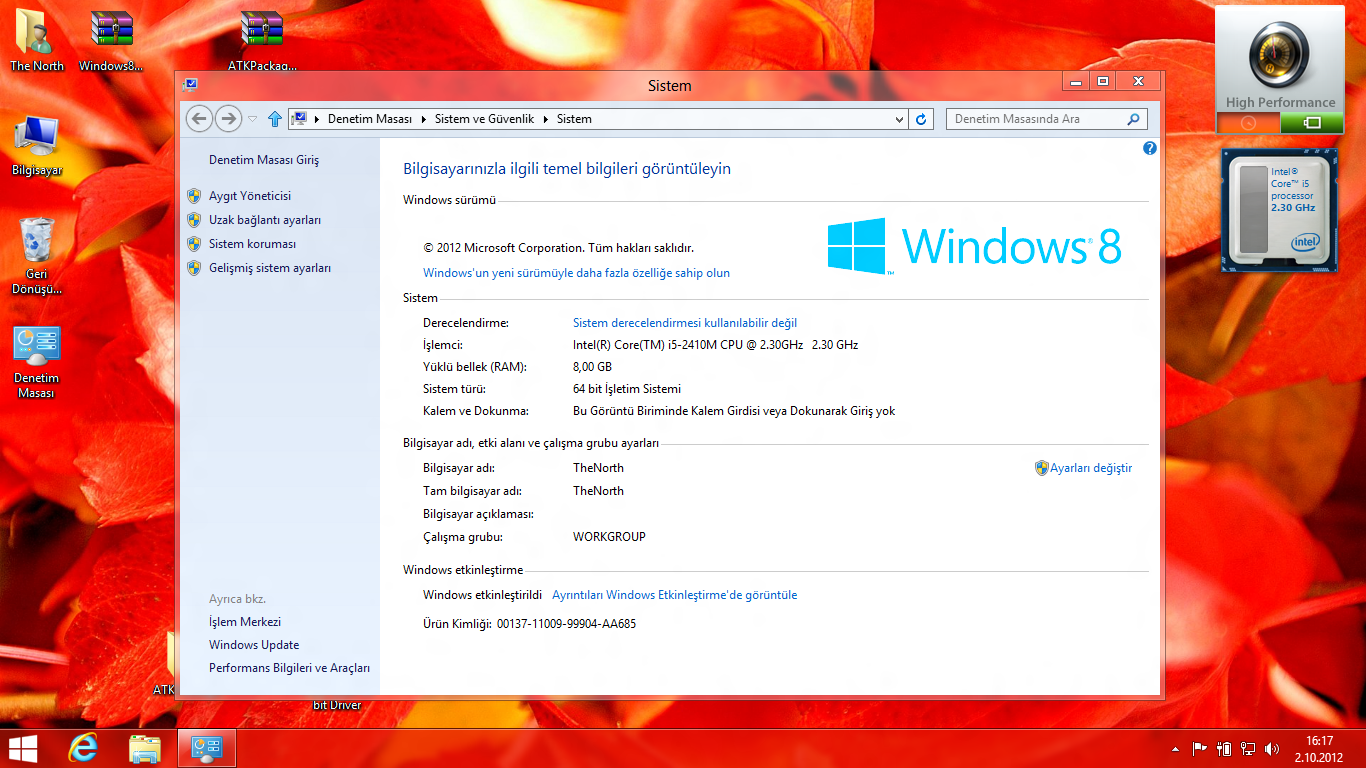Open help with the blue question mark

(x=1149, y=148)
